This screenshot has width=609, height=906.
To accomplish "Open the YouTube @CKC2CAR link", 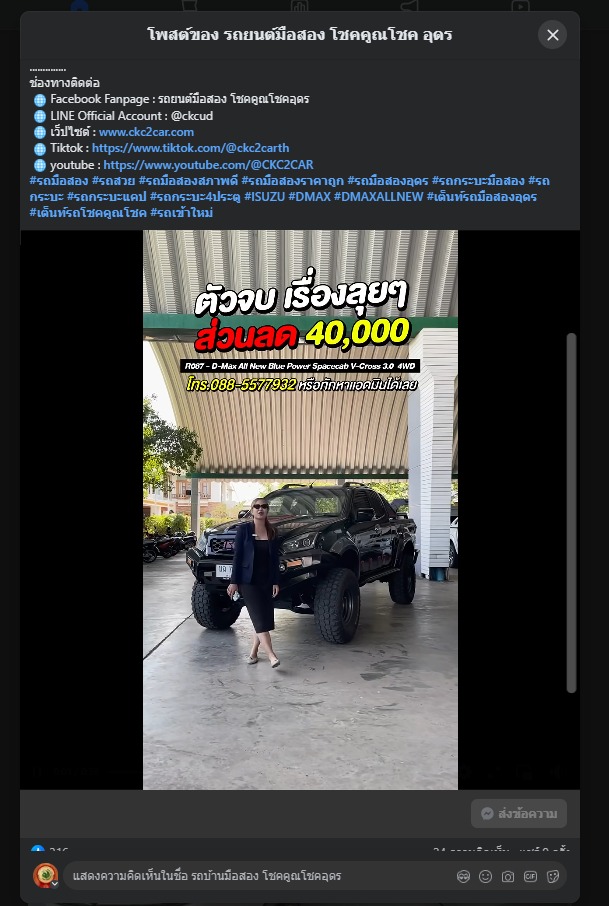I will (x=209, y=165).
